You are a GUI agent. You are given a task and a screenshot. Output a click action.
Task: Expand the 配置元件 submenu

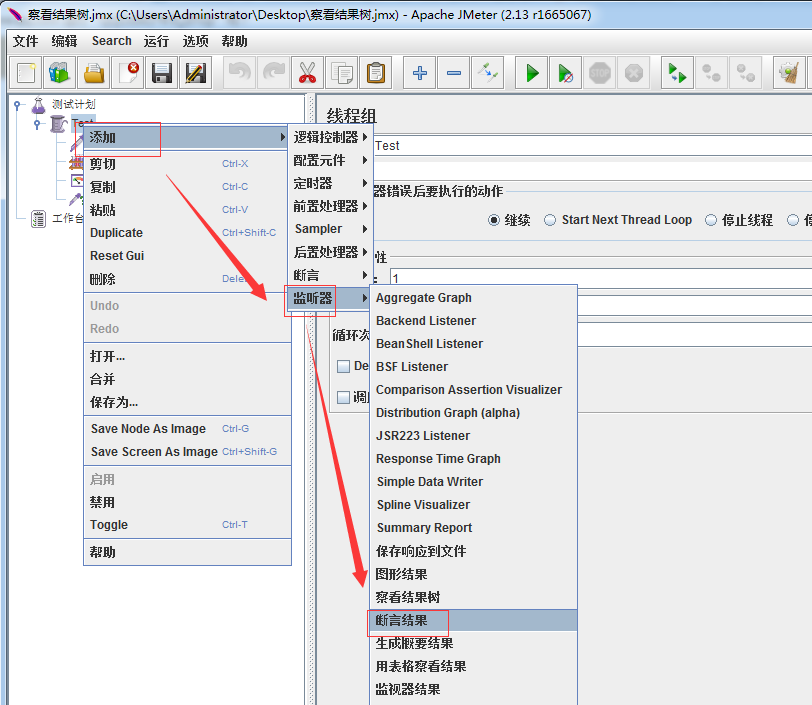tap(330, 160)
